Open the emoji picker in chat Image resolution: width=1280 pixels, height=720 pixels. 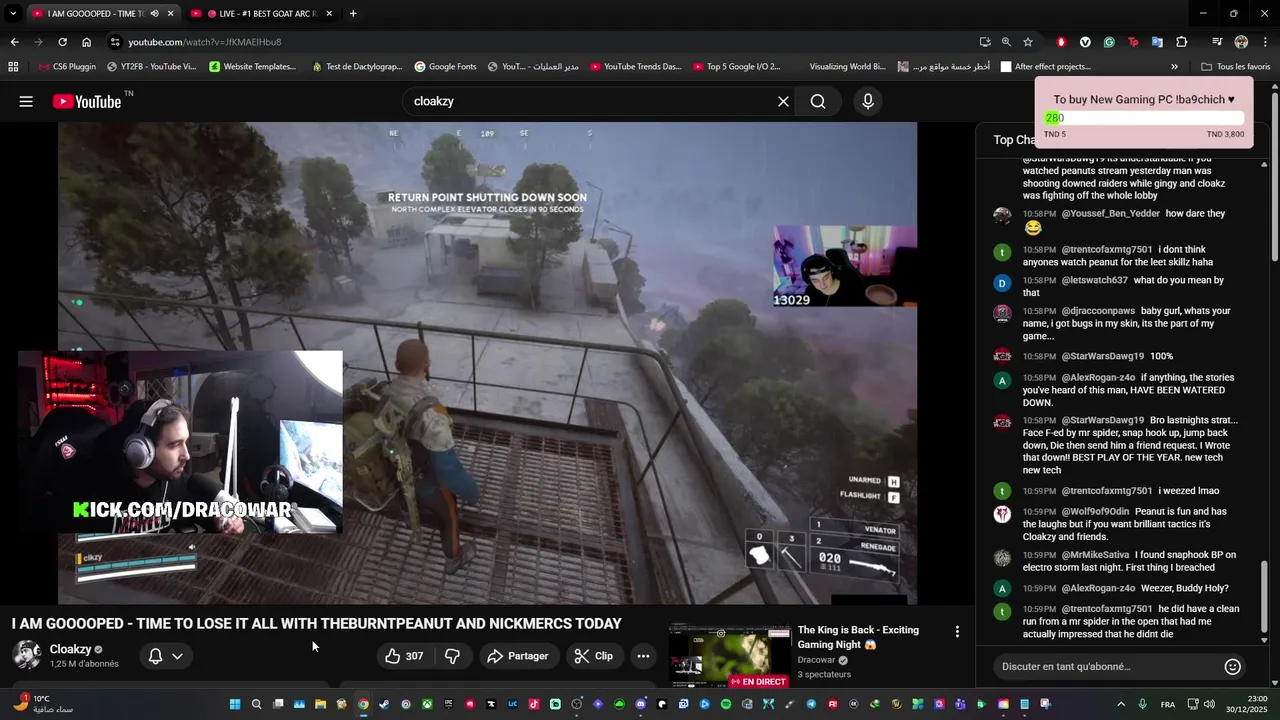pyautogui.click(x=1232, y=666)
